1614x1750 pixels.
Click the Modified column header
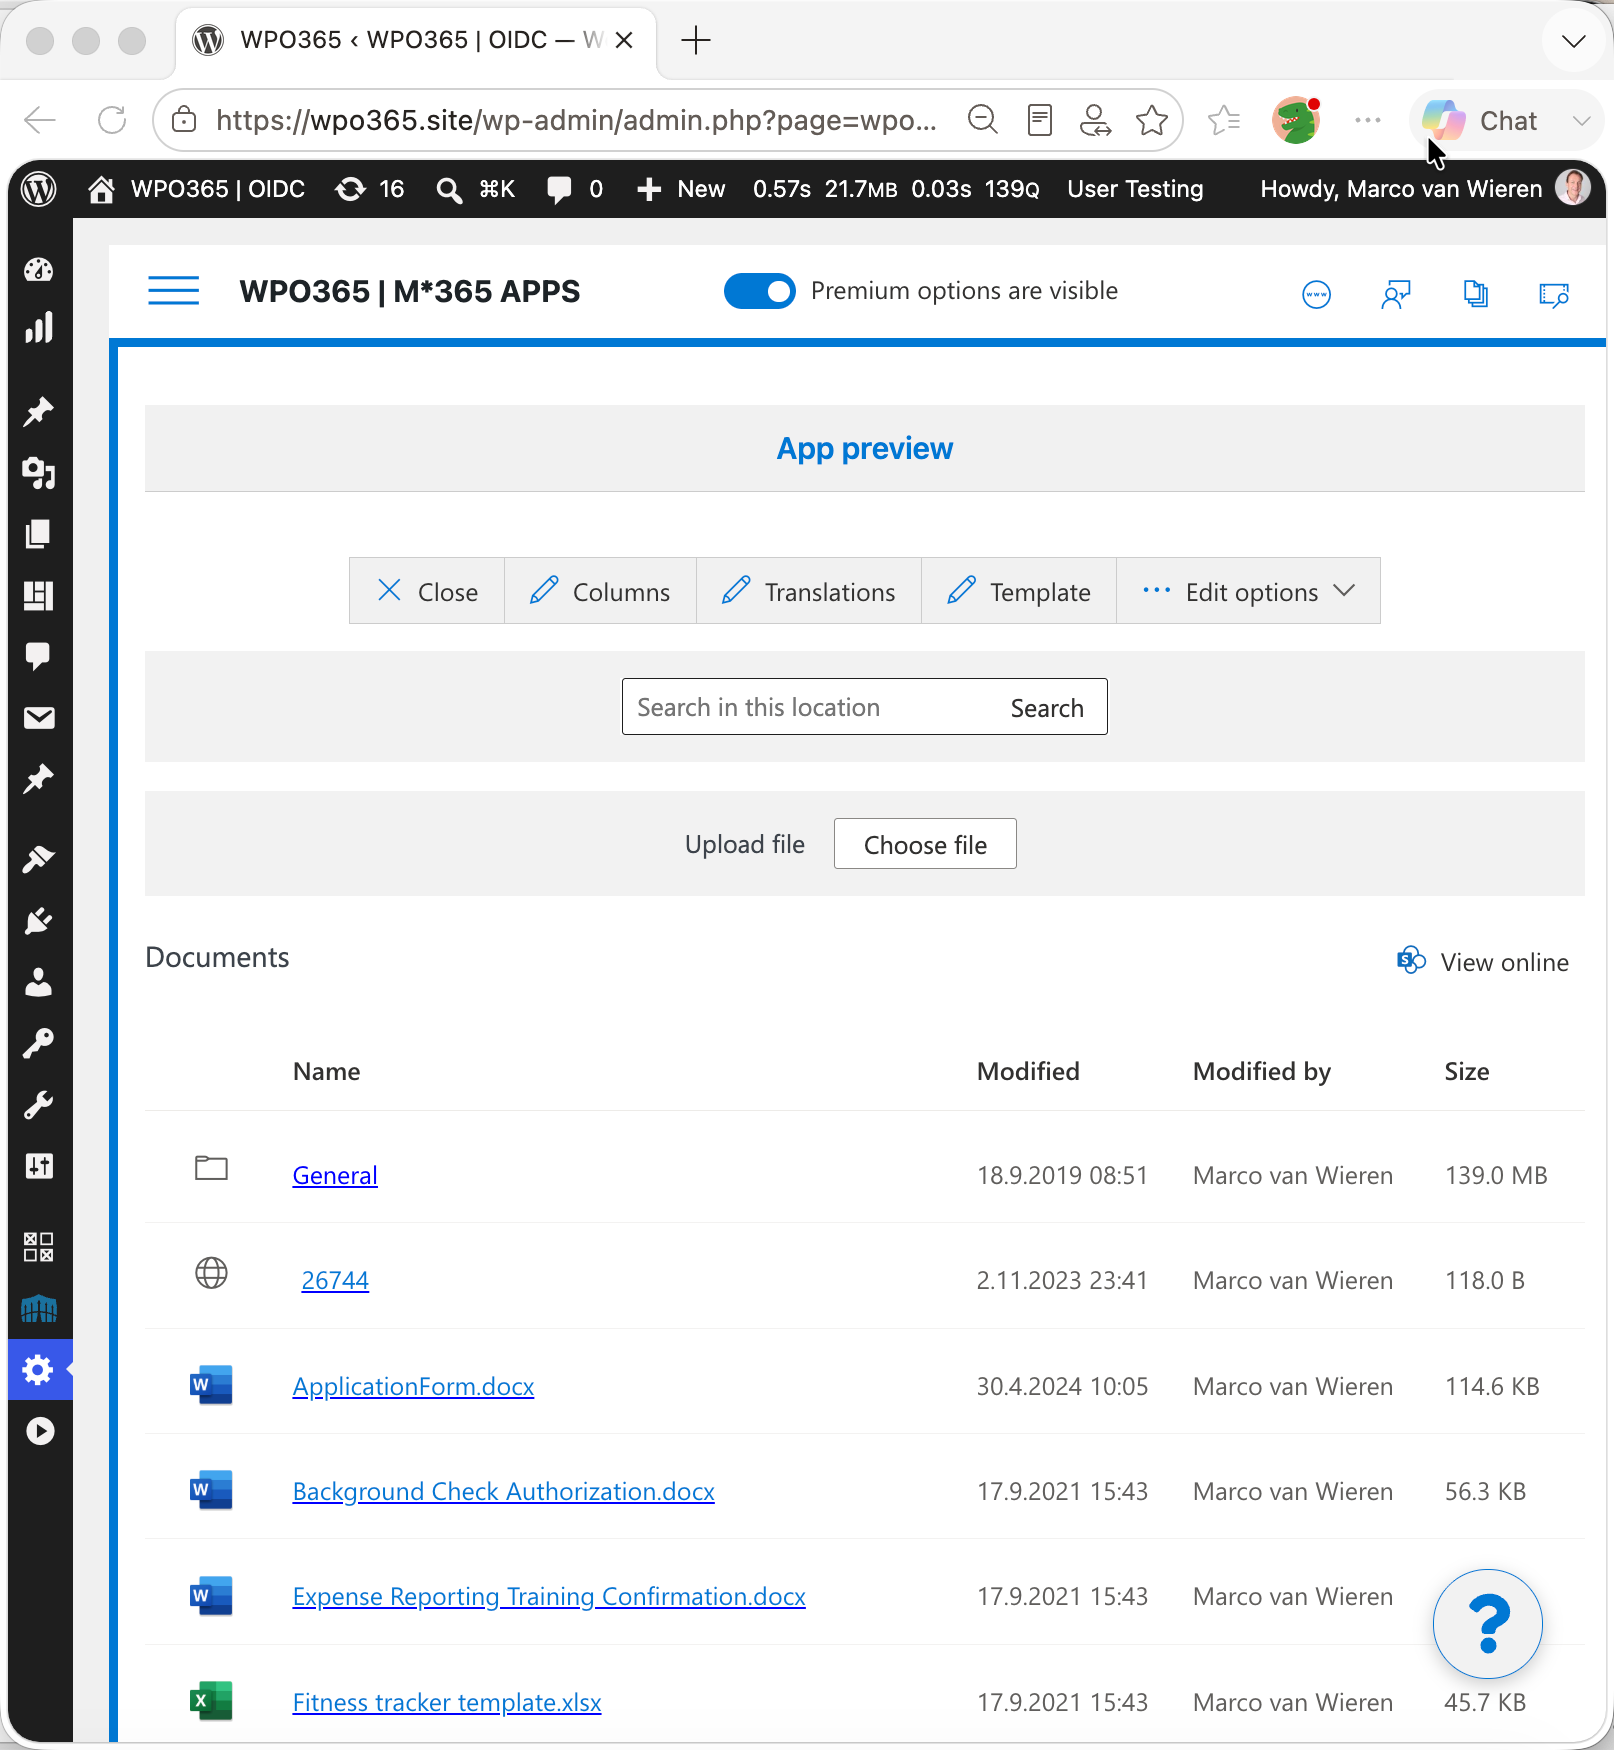pos(1028,1071)
